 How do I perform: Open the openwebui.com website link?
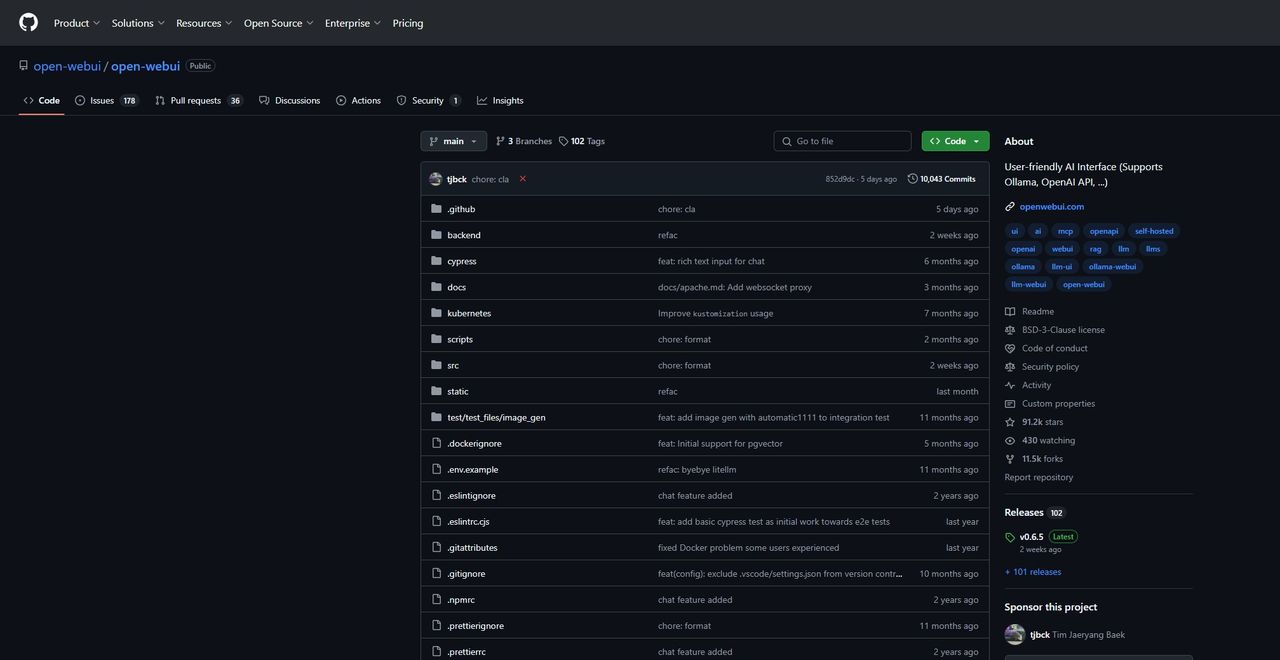1051,206
